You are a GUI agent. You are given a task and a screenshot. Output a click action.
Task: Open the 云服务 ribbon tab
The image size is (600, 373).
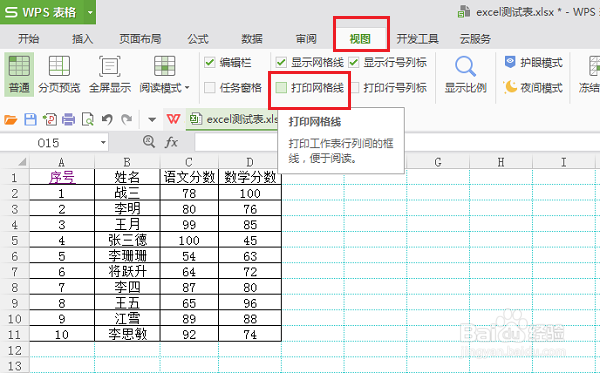(475, 39)
